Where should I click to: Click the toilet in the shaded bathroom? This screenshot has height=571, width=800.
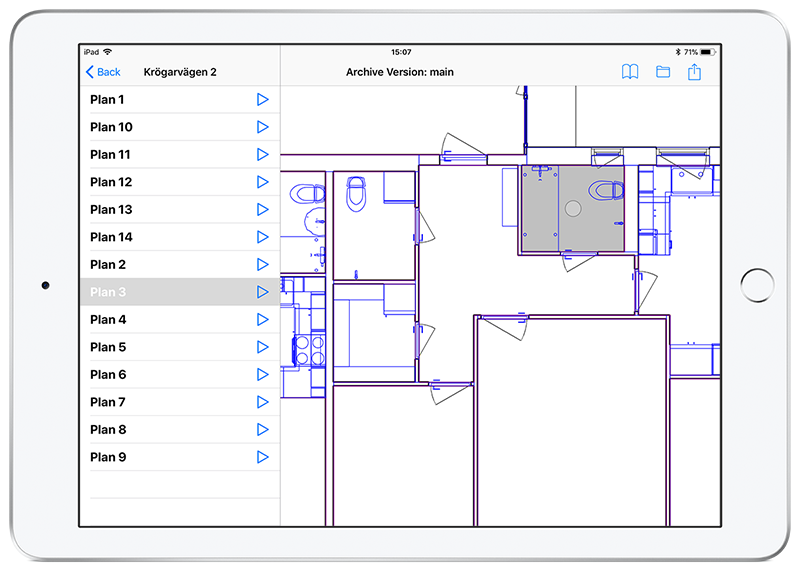tap(606, 190)
